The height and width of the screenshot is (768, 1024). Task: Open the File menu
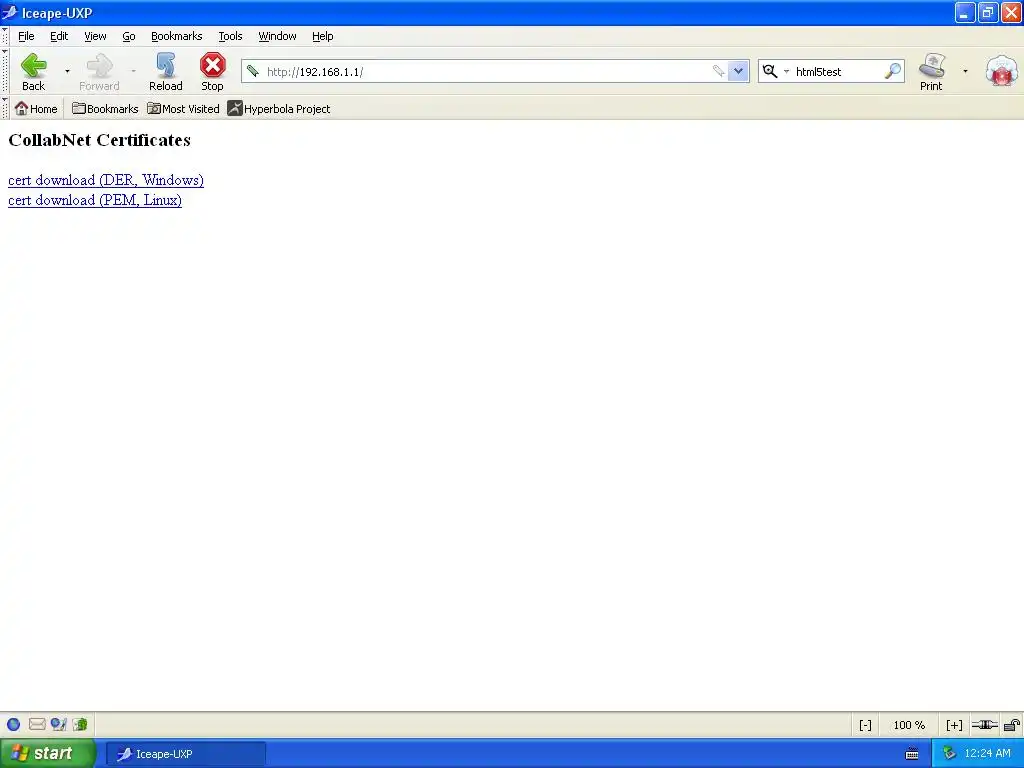[26, 36]
